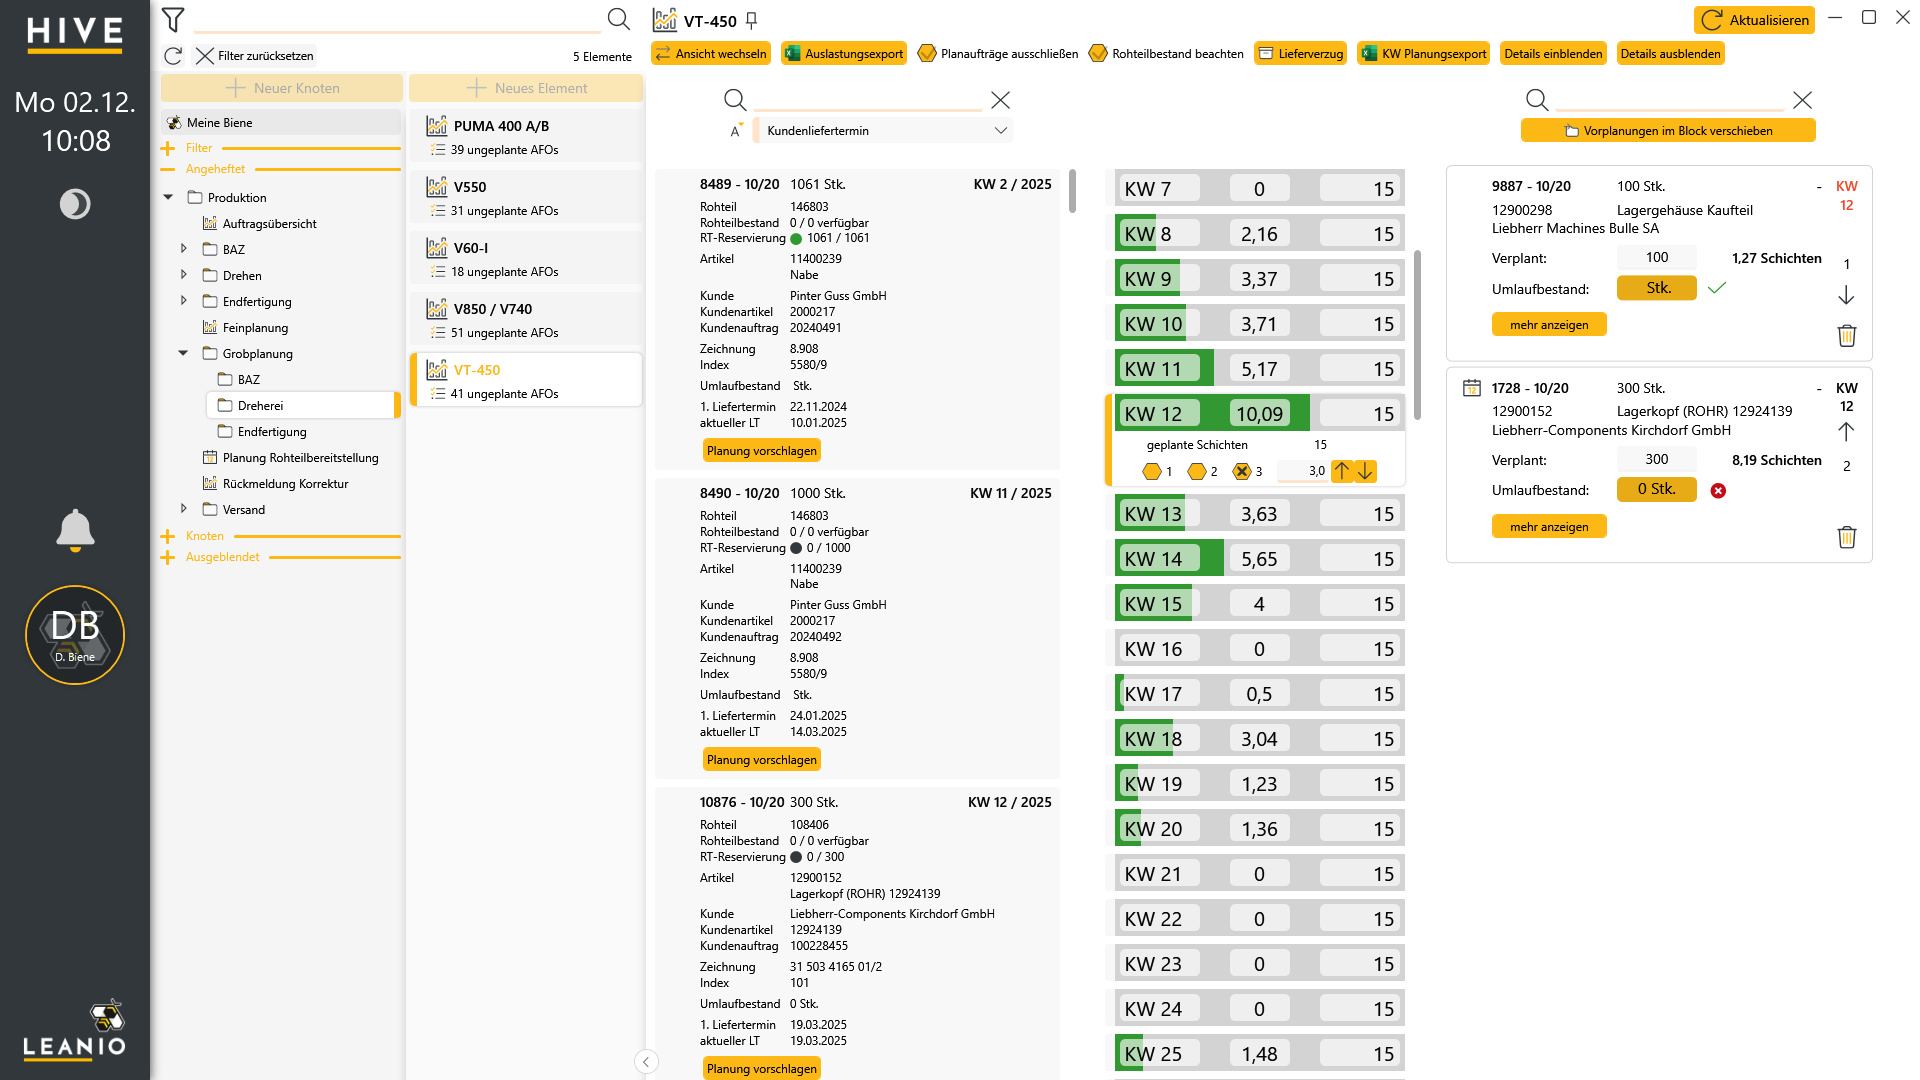Click Aktualisieren button

(x=1754, y=20)
